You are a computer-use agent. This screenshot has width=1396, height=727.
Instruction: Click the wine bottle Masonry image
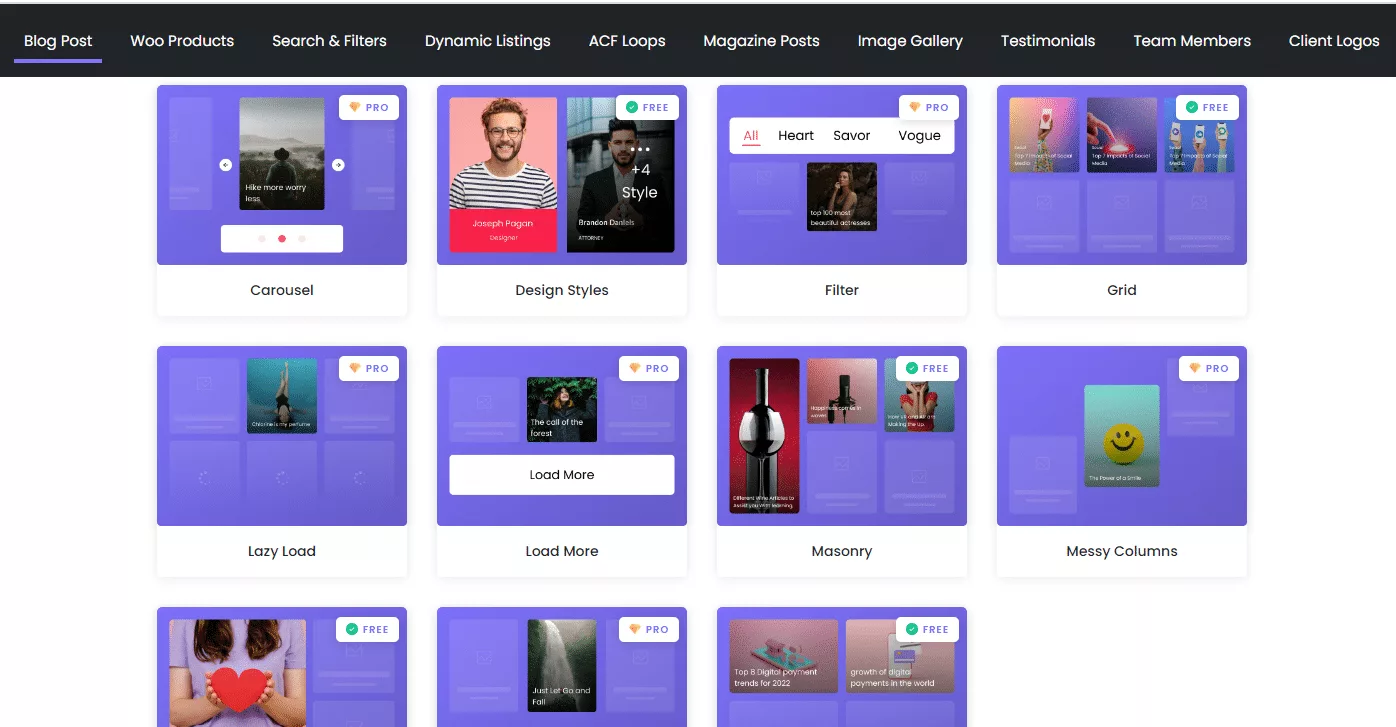(x=764, y=435)
